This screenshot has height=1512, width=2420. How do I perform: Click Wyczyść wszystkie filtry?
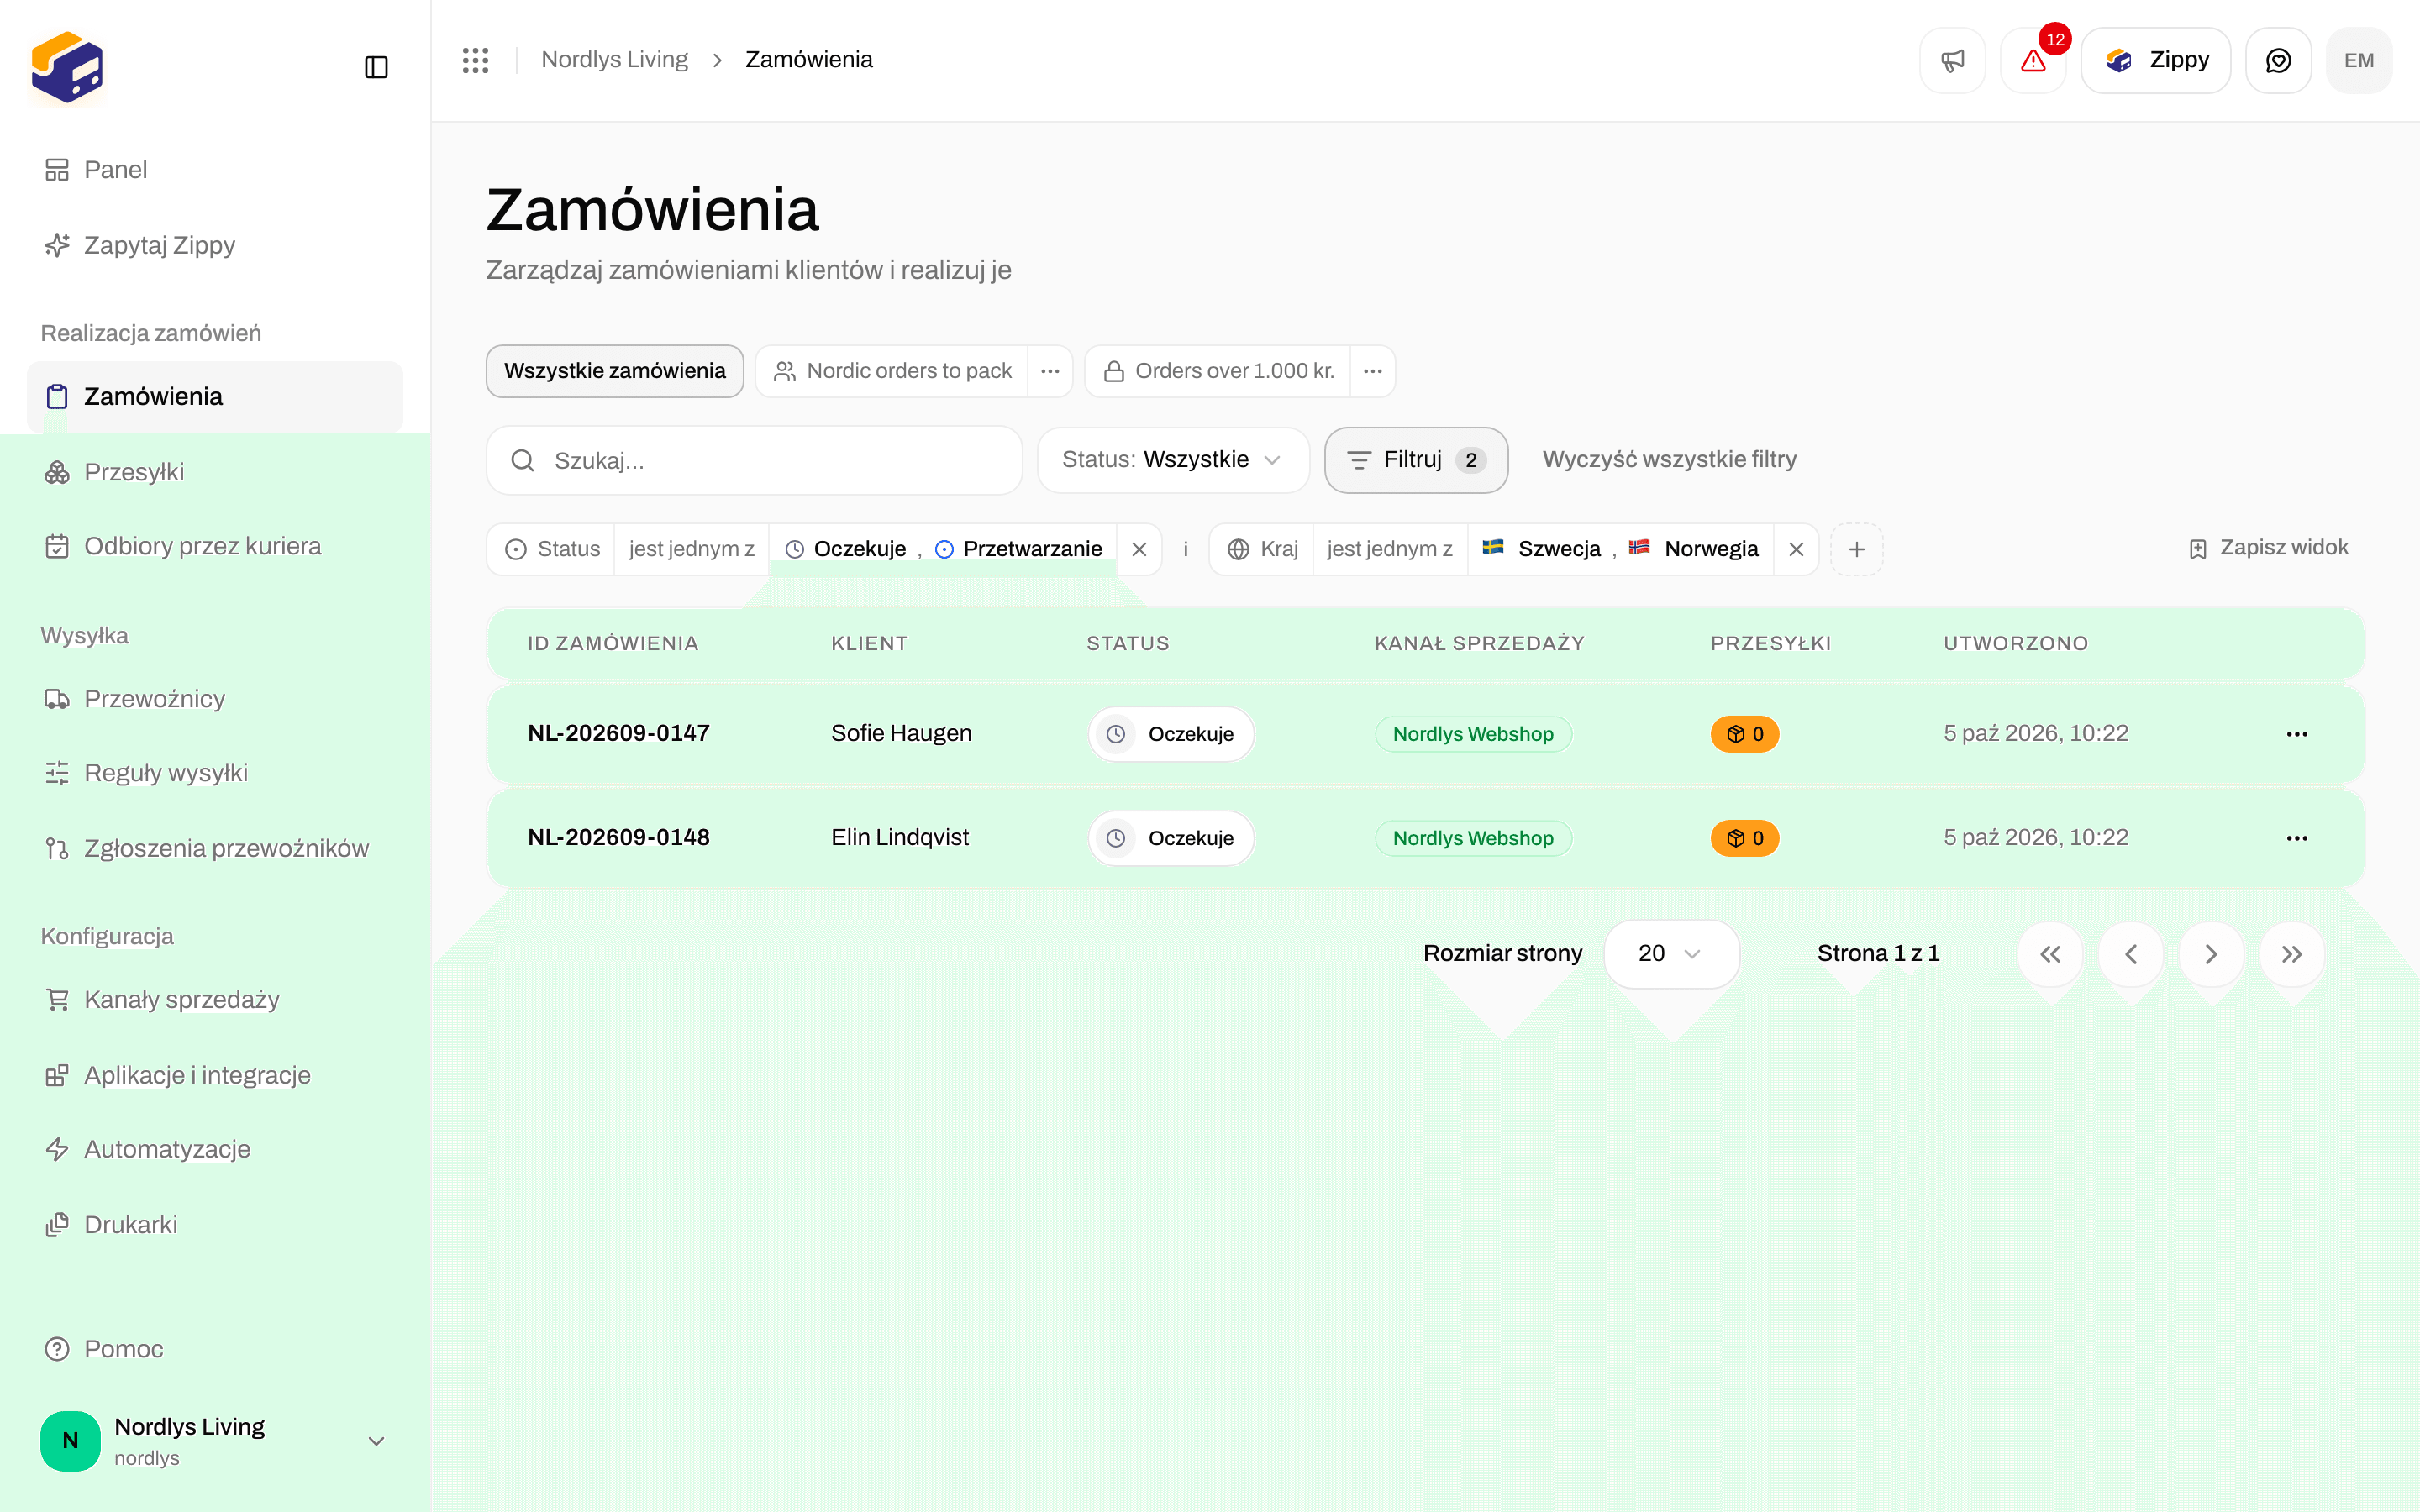[x=1669, y=460]
